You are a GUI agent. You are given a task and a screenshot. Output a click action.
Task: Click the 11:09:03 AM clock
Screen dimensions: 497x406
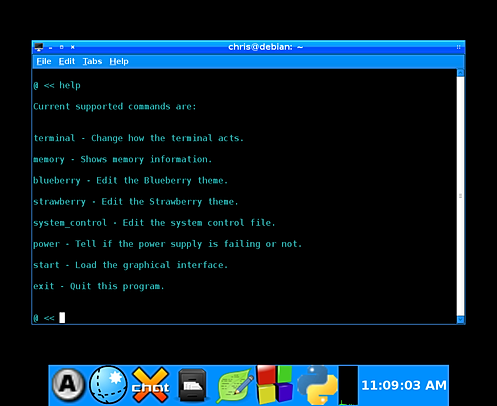pyautogui.click(x=404, y=385)
